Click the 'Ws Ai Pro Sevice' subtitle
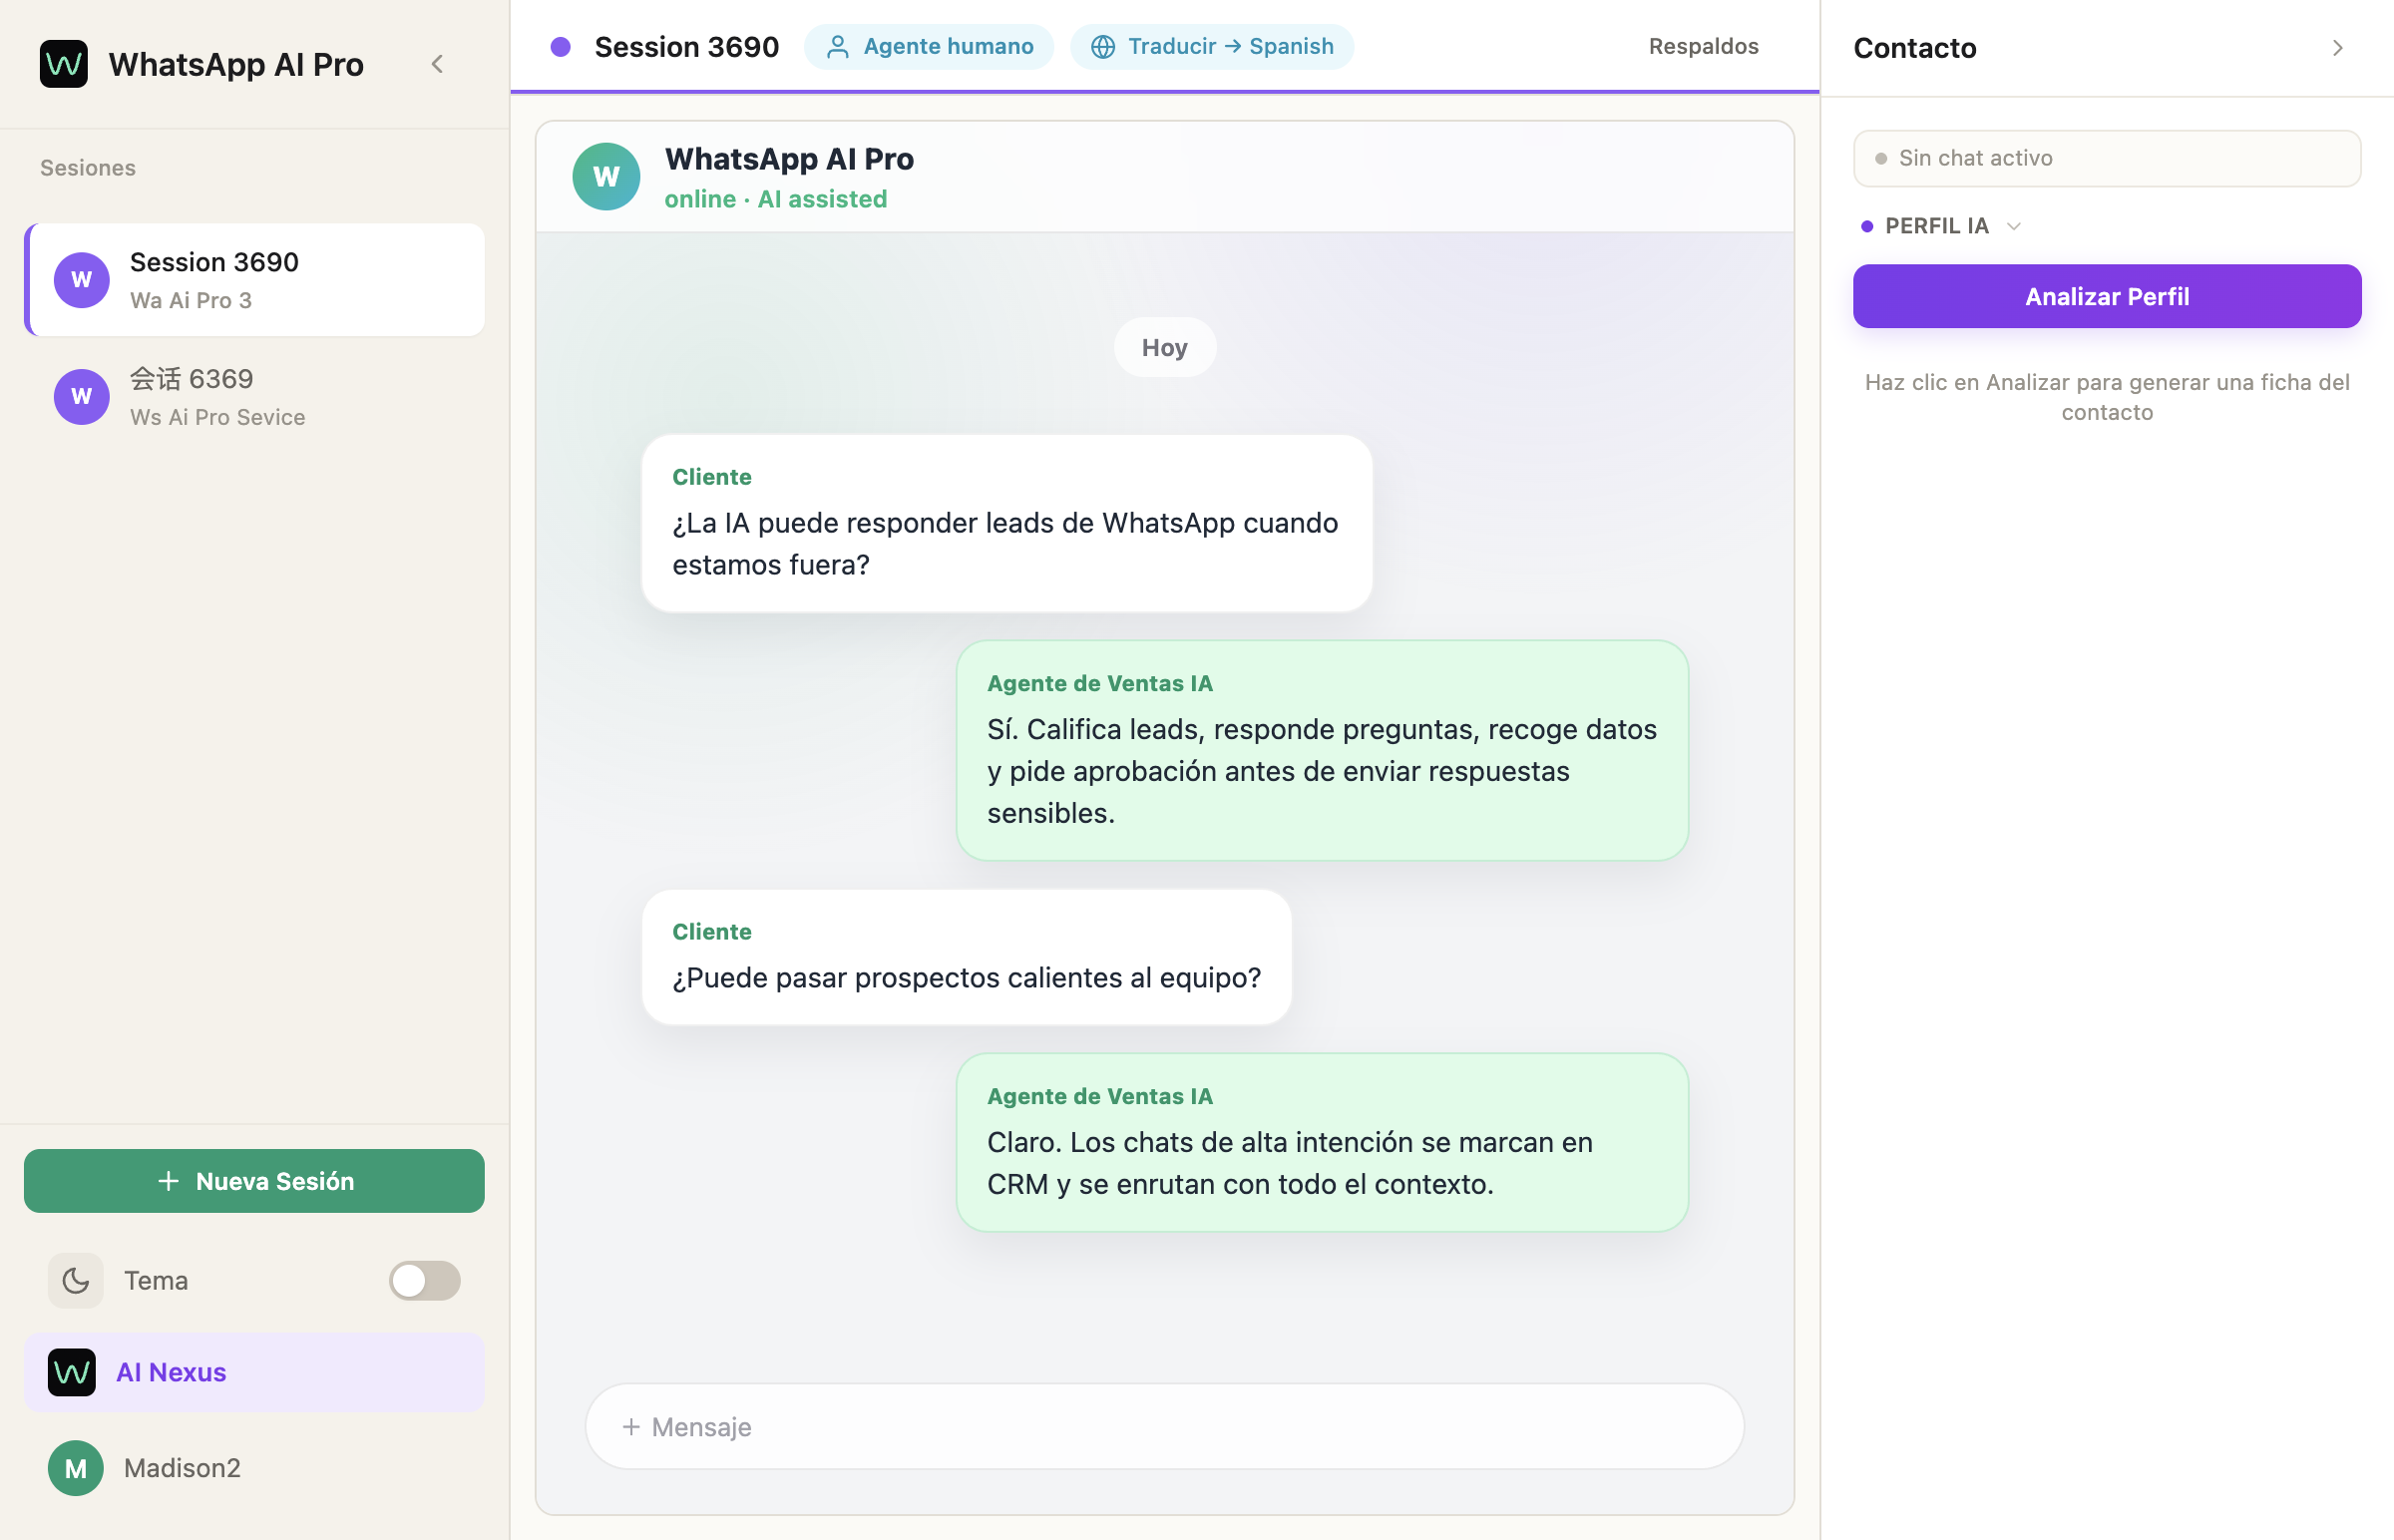This screenshot has width=2394, height=1540. pyautogui.click(x=218, y=417)
